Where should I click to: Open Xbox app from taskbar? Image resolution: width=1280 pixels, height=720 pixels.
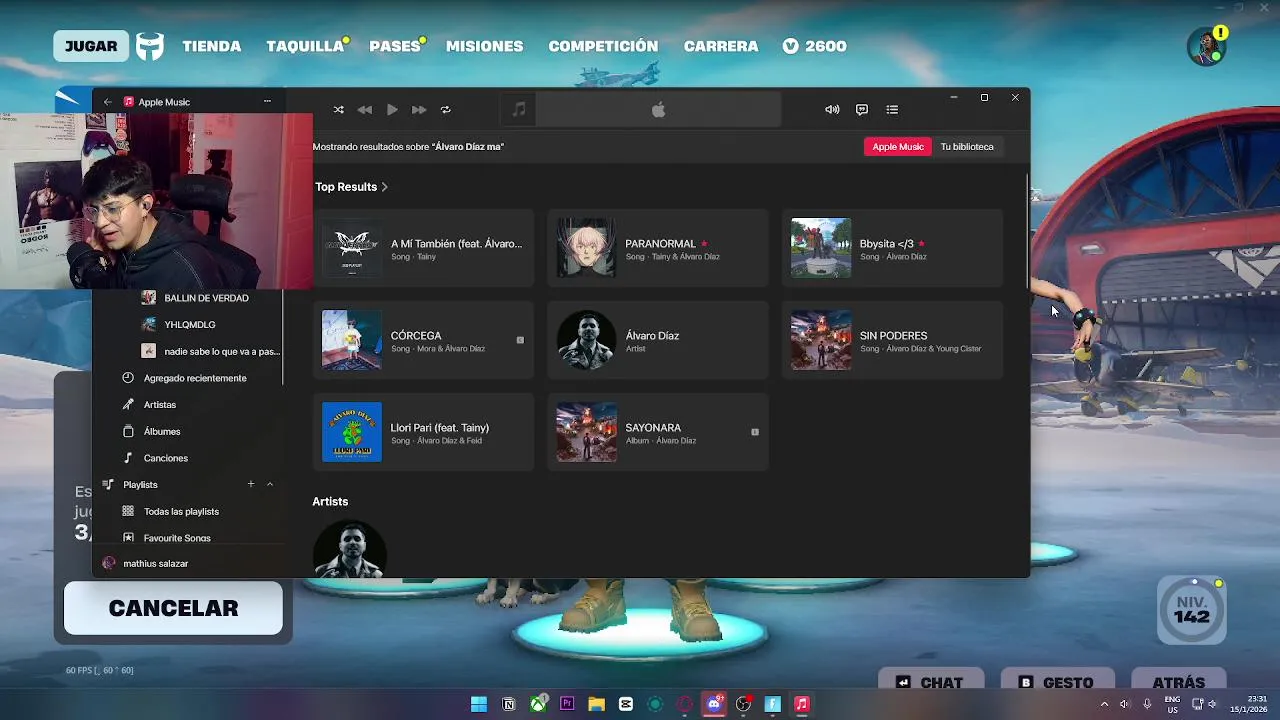pos(538,704)
